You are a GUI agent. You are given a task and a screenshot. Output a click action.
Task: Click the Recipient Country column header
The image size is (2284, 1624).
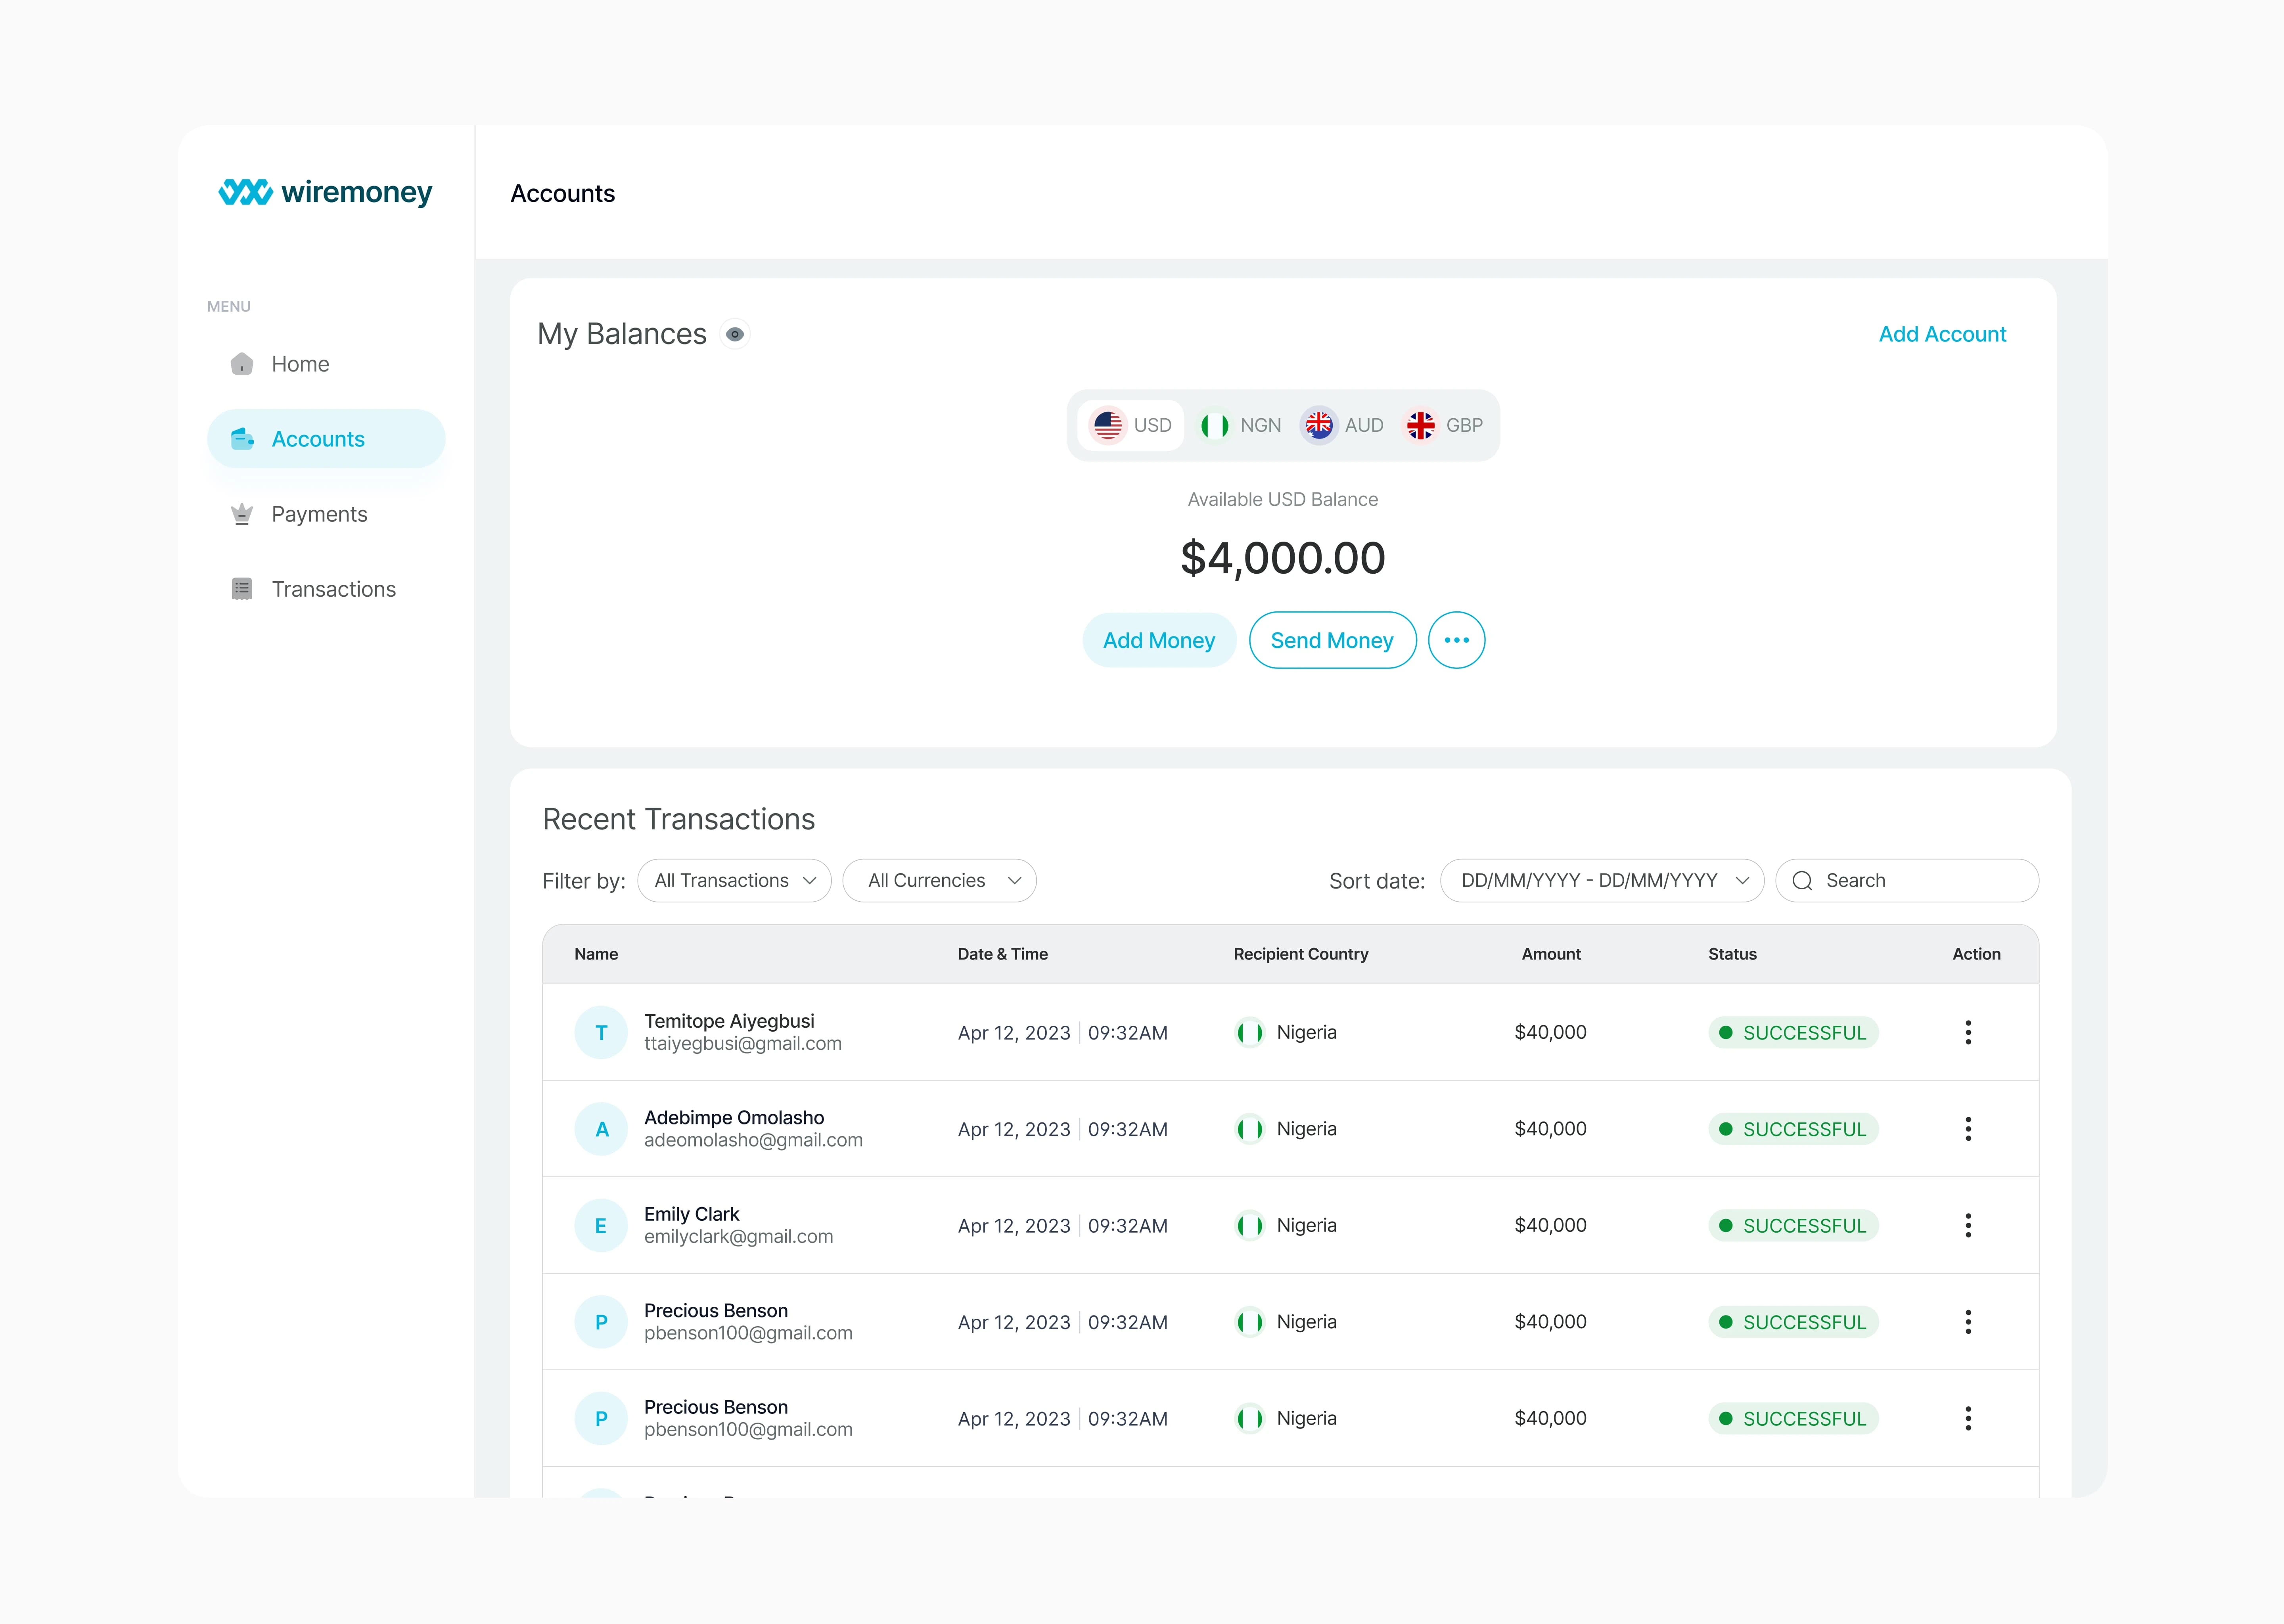tap(1301, 954)
